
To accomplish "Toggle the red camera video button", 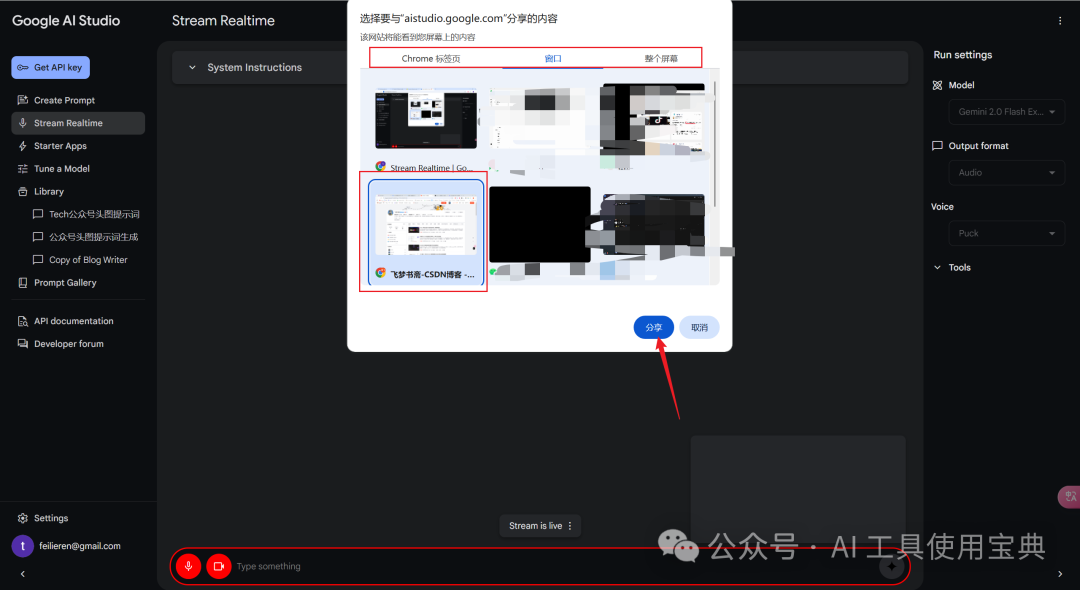I will point(219,566).
